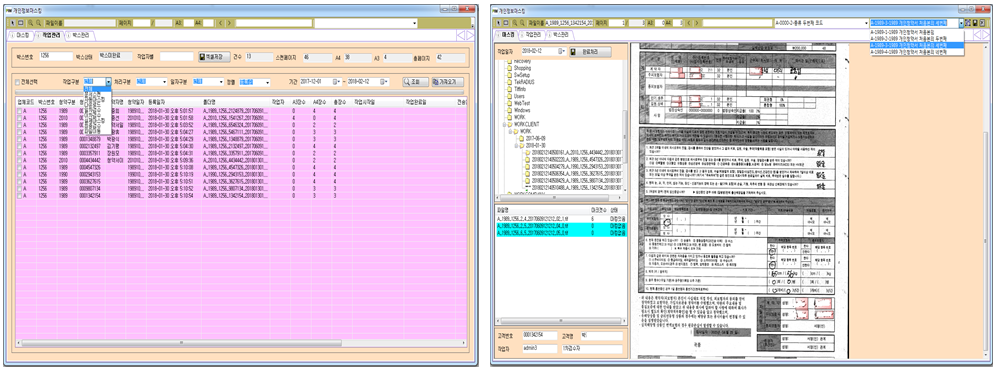The image size is (998, 372).
Task: Click right triangle tab-scroll arrow in left window
Action: [x=470, y=35]
